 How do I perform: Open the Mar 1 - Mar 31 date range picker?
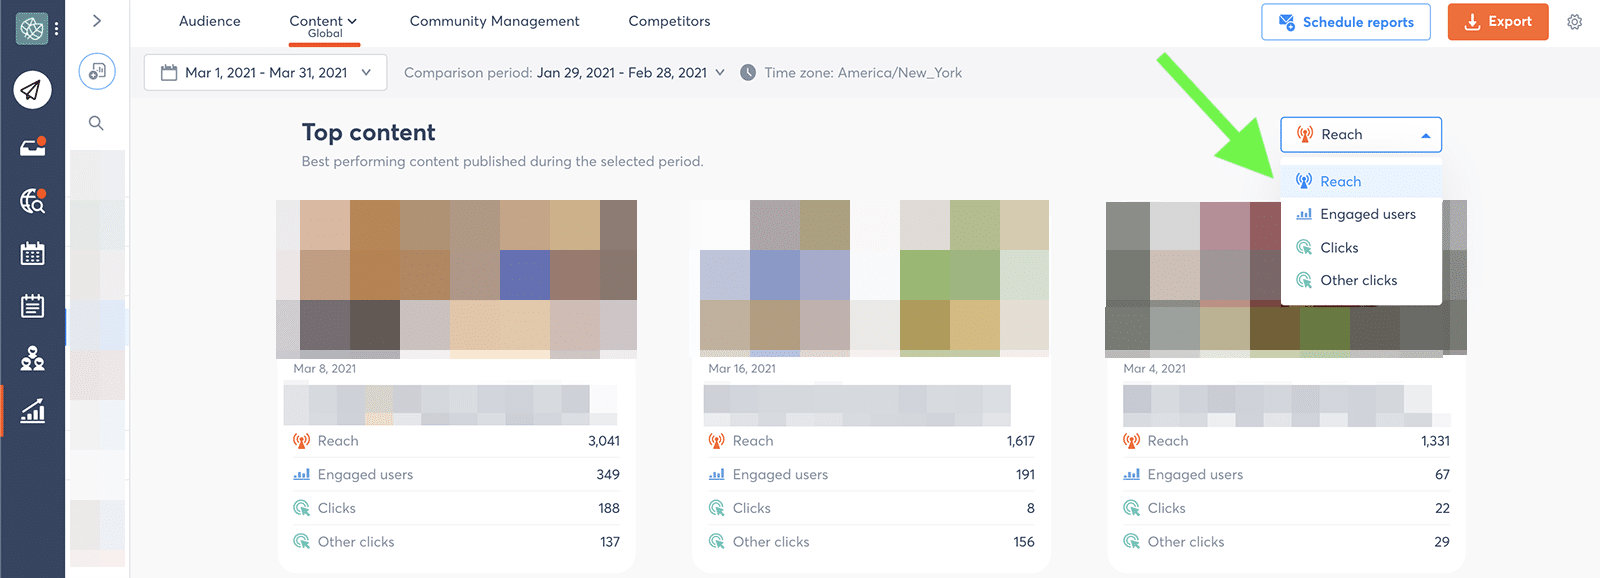(266, 73)
